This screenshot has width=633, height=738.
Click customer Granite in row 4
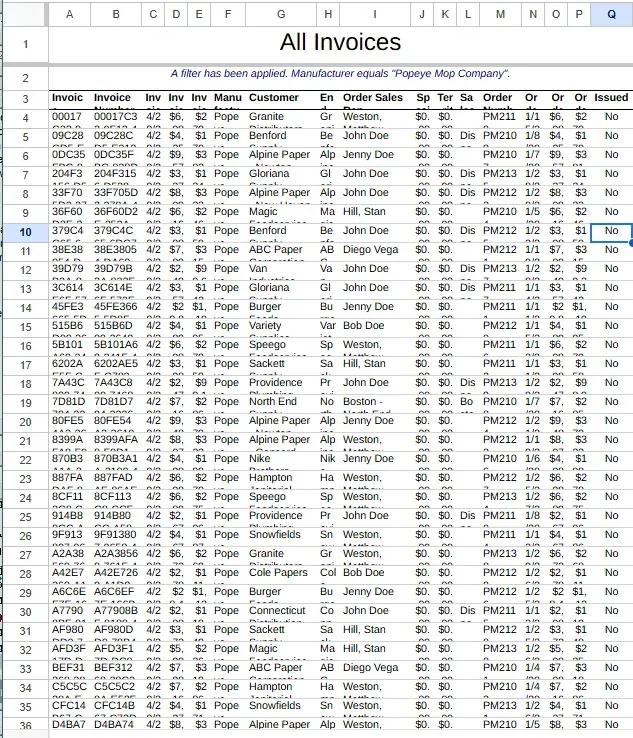[x=281, y=119]
